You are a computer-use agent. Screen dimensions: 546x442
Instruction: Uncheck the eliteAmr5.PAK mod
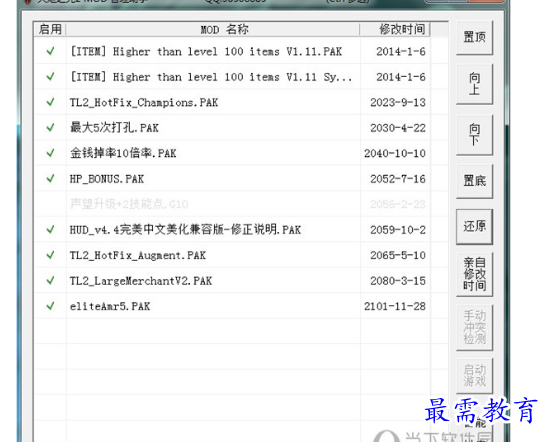pos(50,306)
